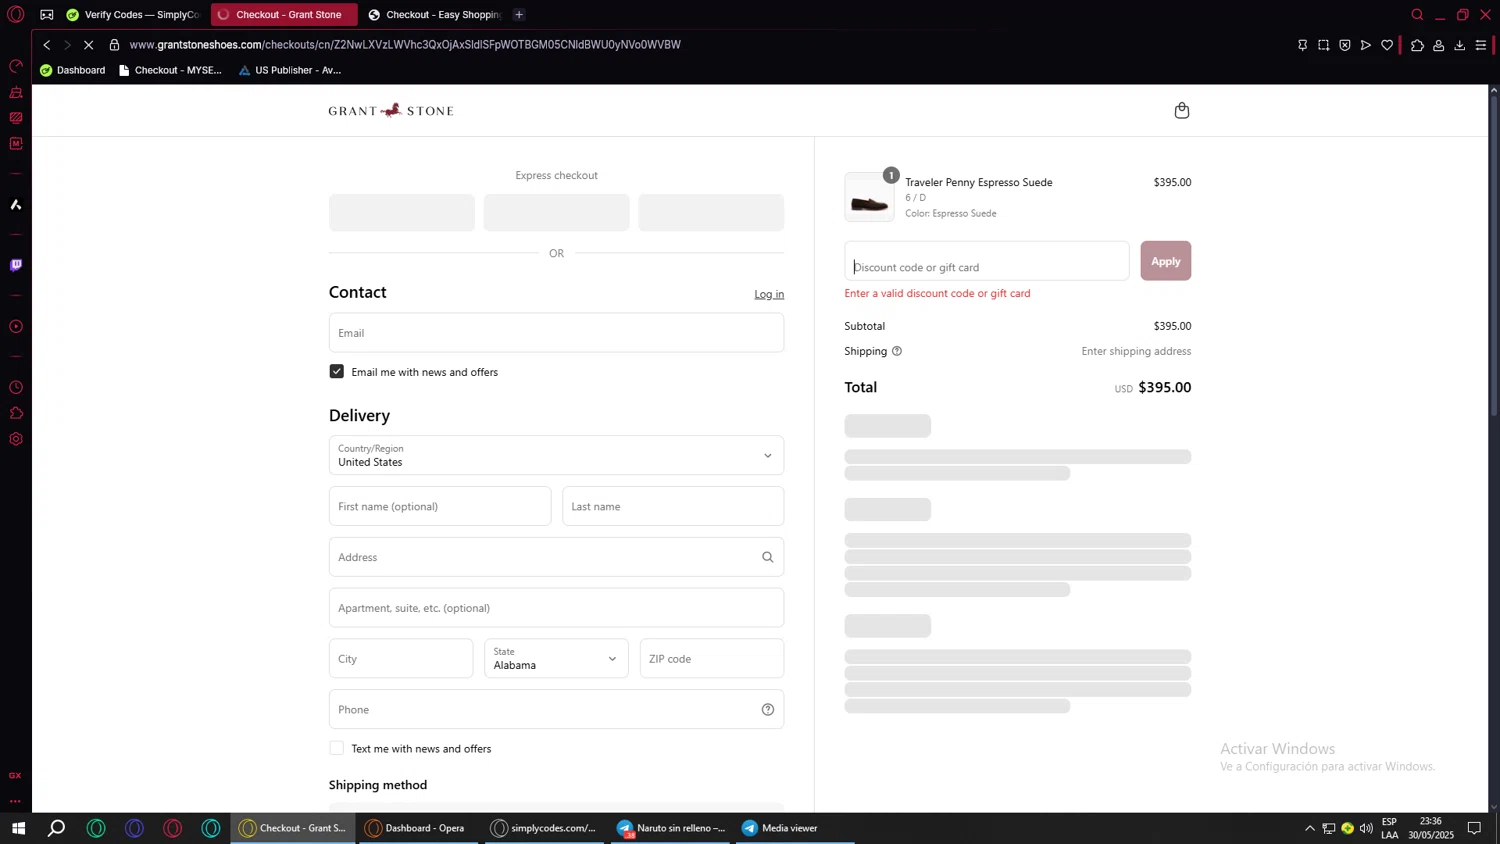The width and height of the screenshot is (1500, 844).
Task: Switch to Checkout - Easy Shopping tab
Action: pyautogui.click(x=435, y=15)
